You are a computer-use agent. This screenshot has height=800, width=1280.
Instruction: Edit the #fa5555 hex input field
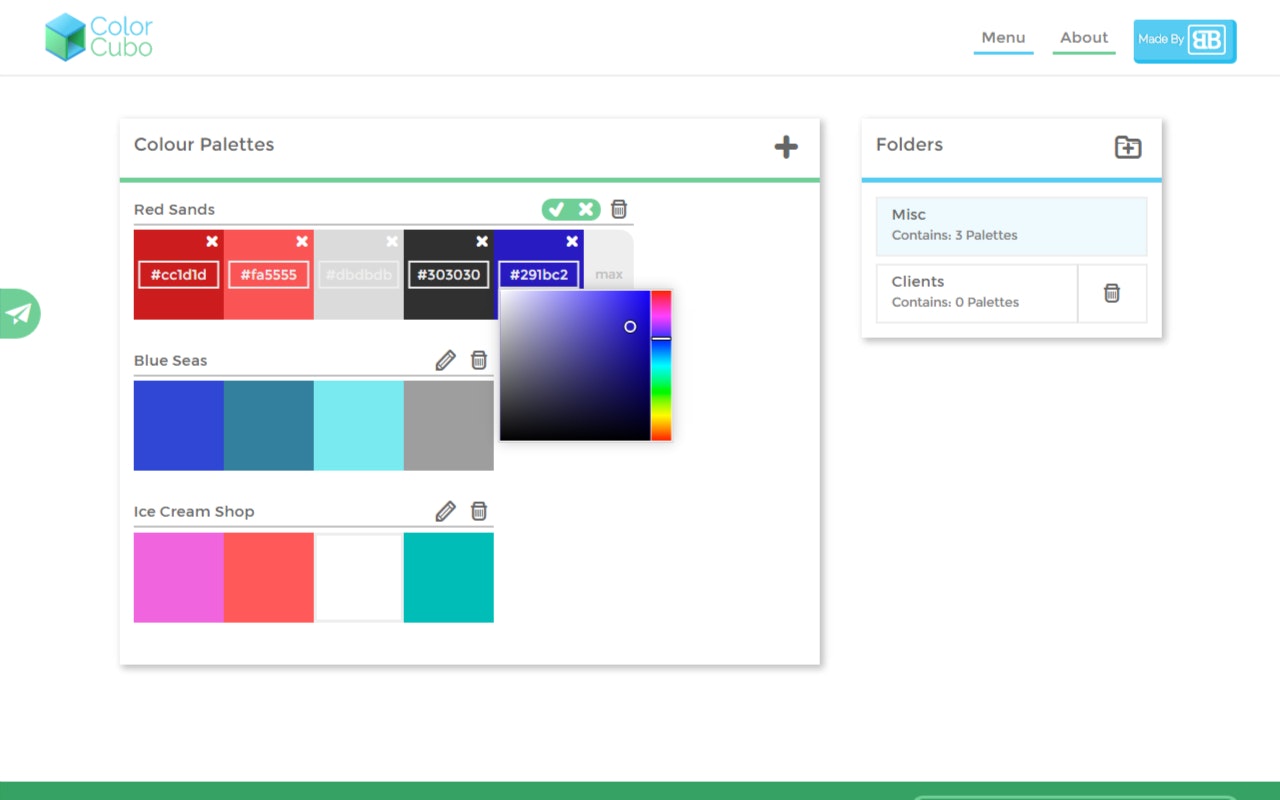pyautogui.click(x=268, y=274)
